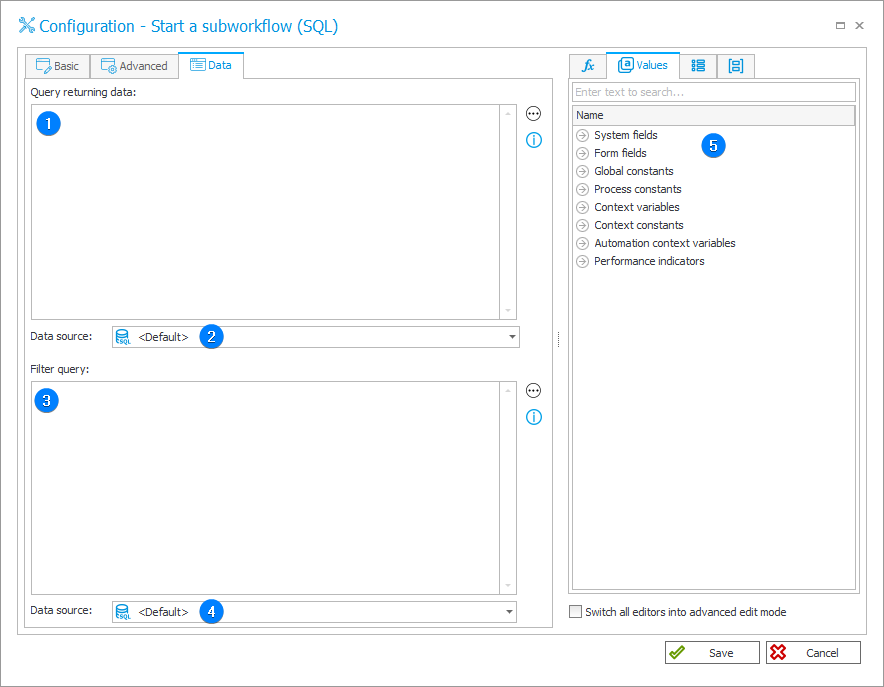Open ellipsis editor for Filter query
Viewport: 884px width, 687px height.
(x=533, y=391)
